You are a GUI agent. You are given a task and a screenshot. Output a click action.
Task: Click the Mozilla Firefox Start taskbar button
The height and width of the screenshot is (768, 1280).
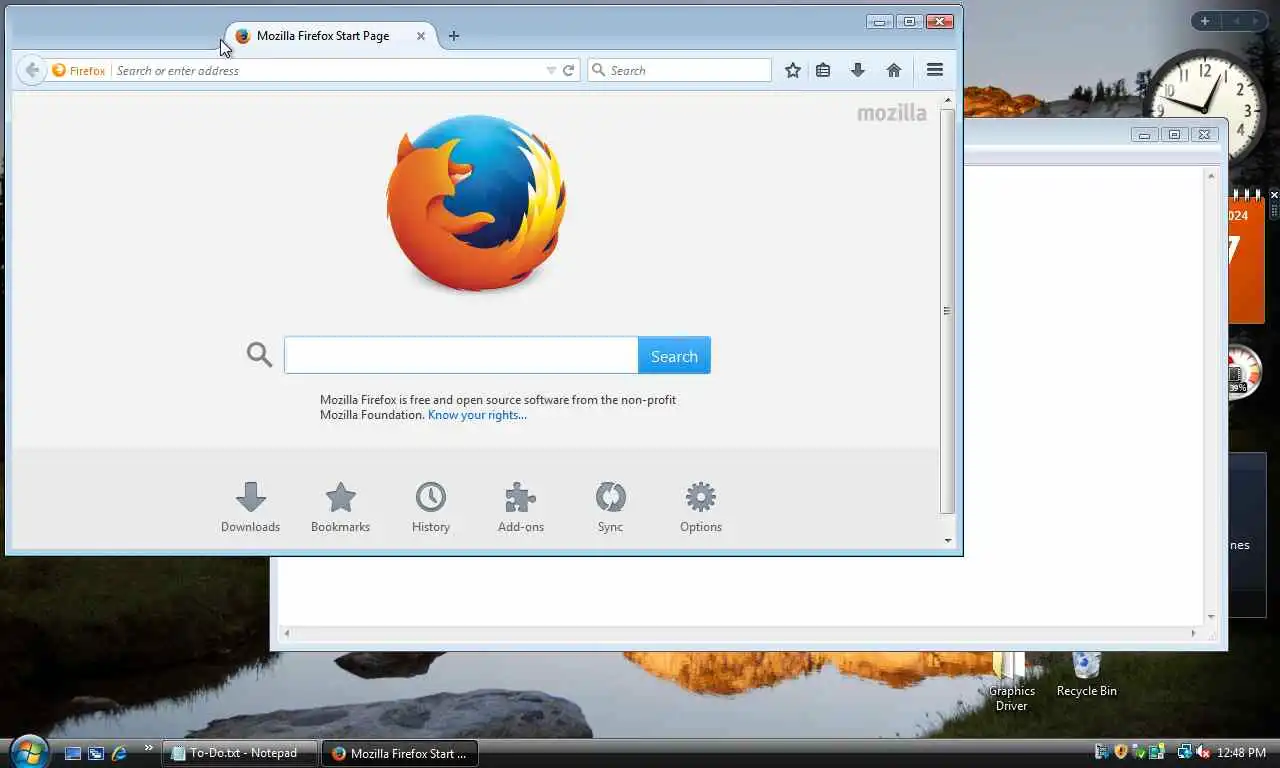[400, 753]
